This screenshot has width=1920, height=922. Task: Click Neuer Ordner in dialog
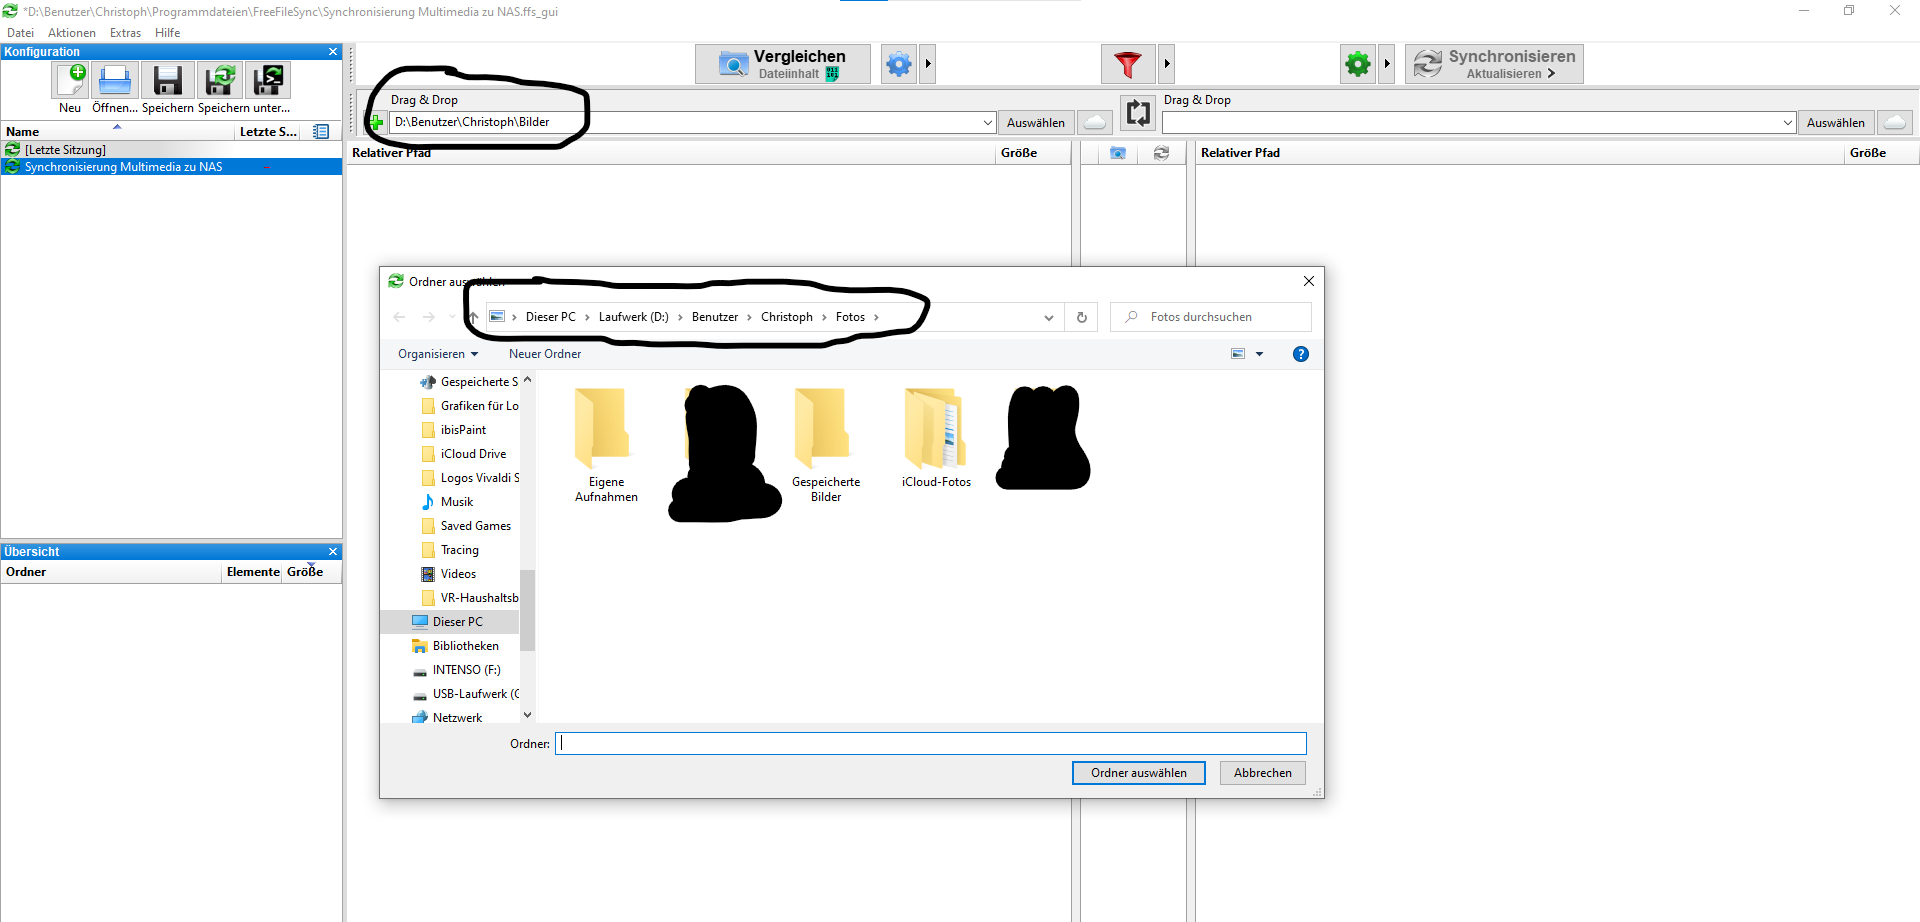pyautogui.click(x=544, y=354)
